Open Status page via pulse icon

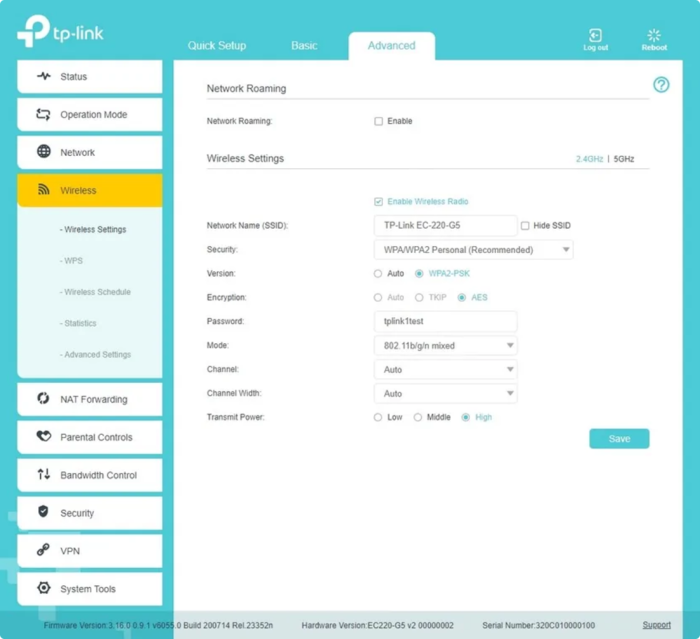coord(44,76)
